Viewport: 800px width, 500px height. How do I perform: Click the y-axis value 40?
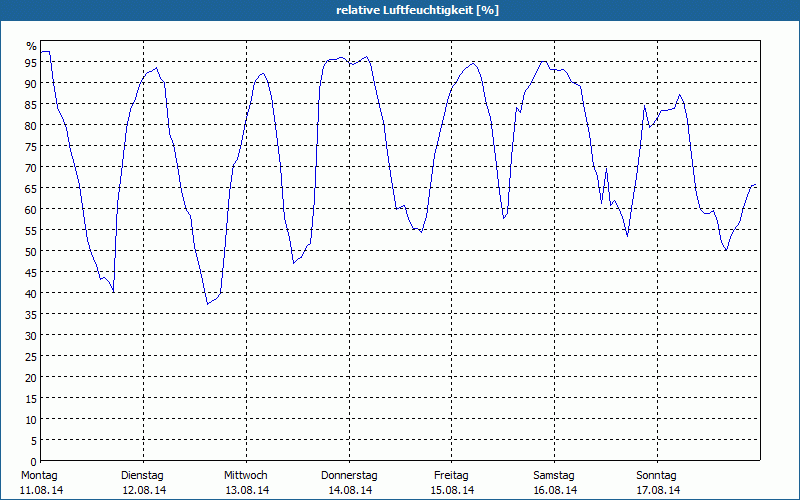tap(31, 293)
